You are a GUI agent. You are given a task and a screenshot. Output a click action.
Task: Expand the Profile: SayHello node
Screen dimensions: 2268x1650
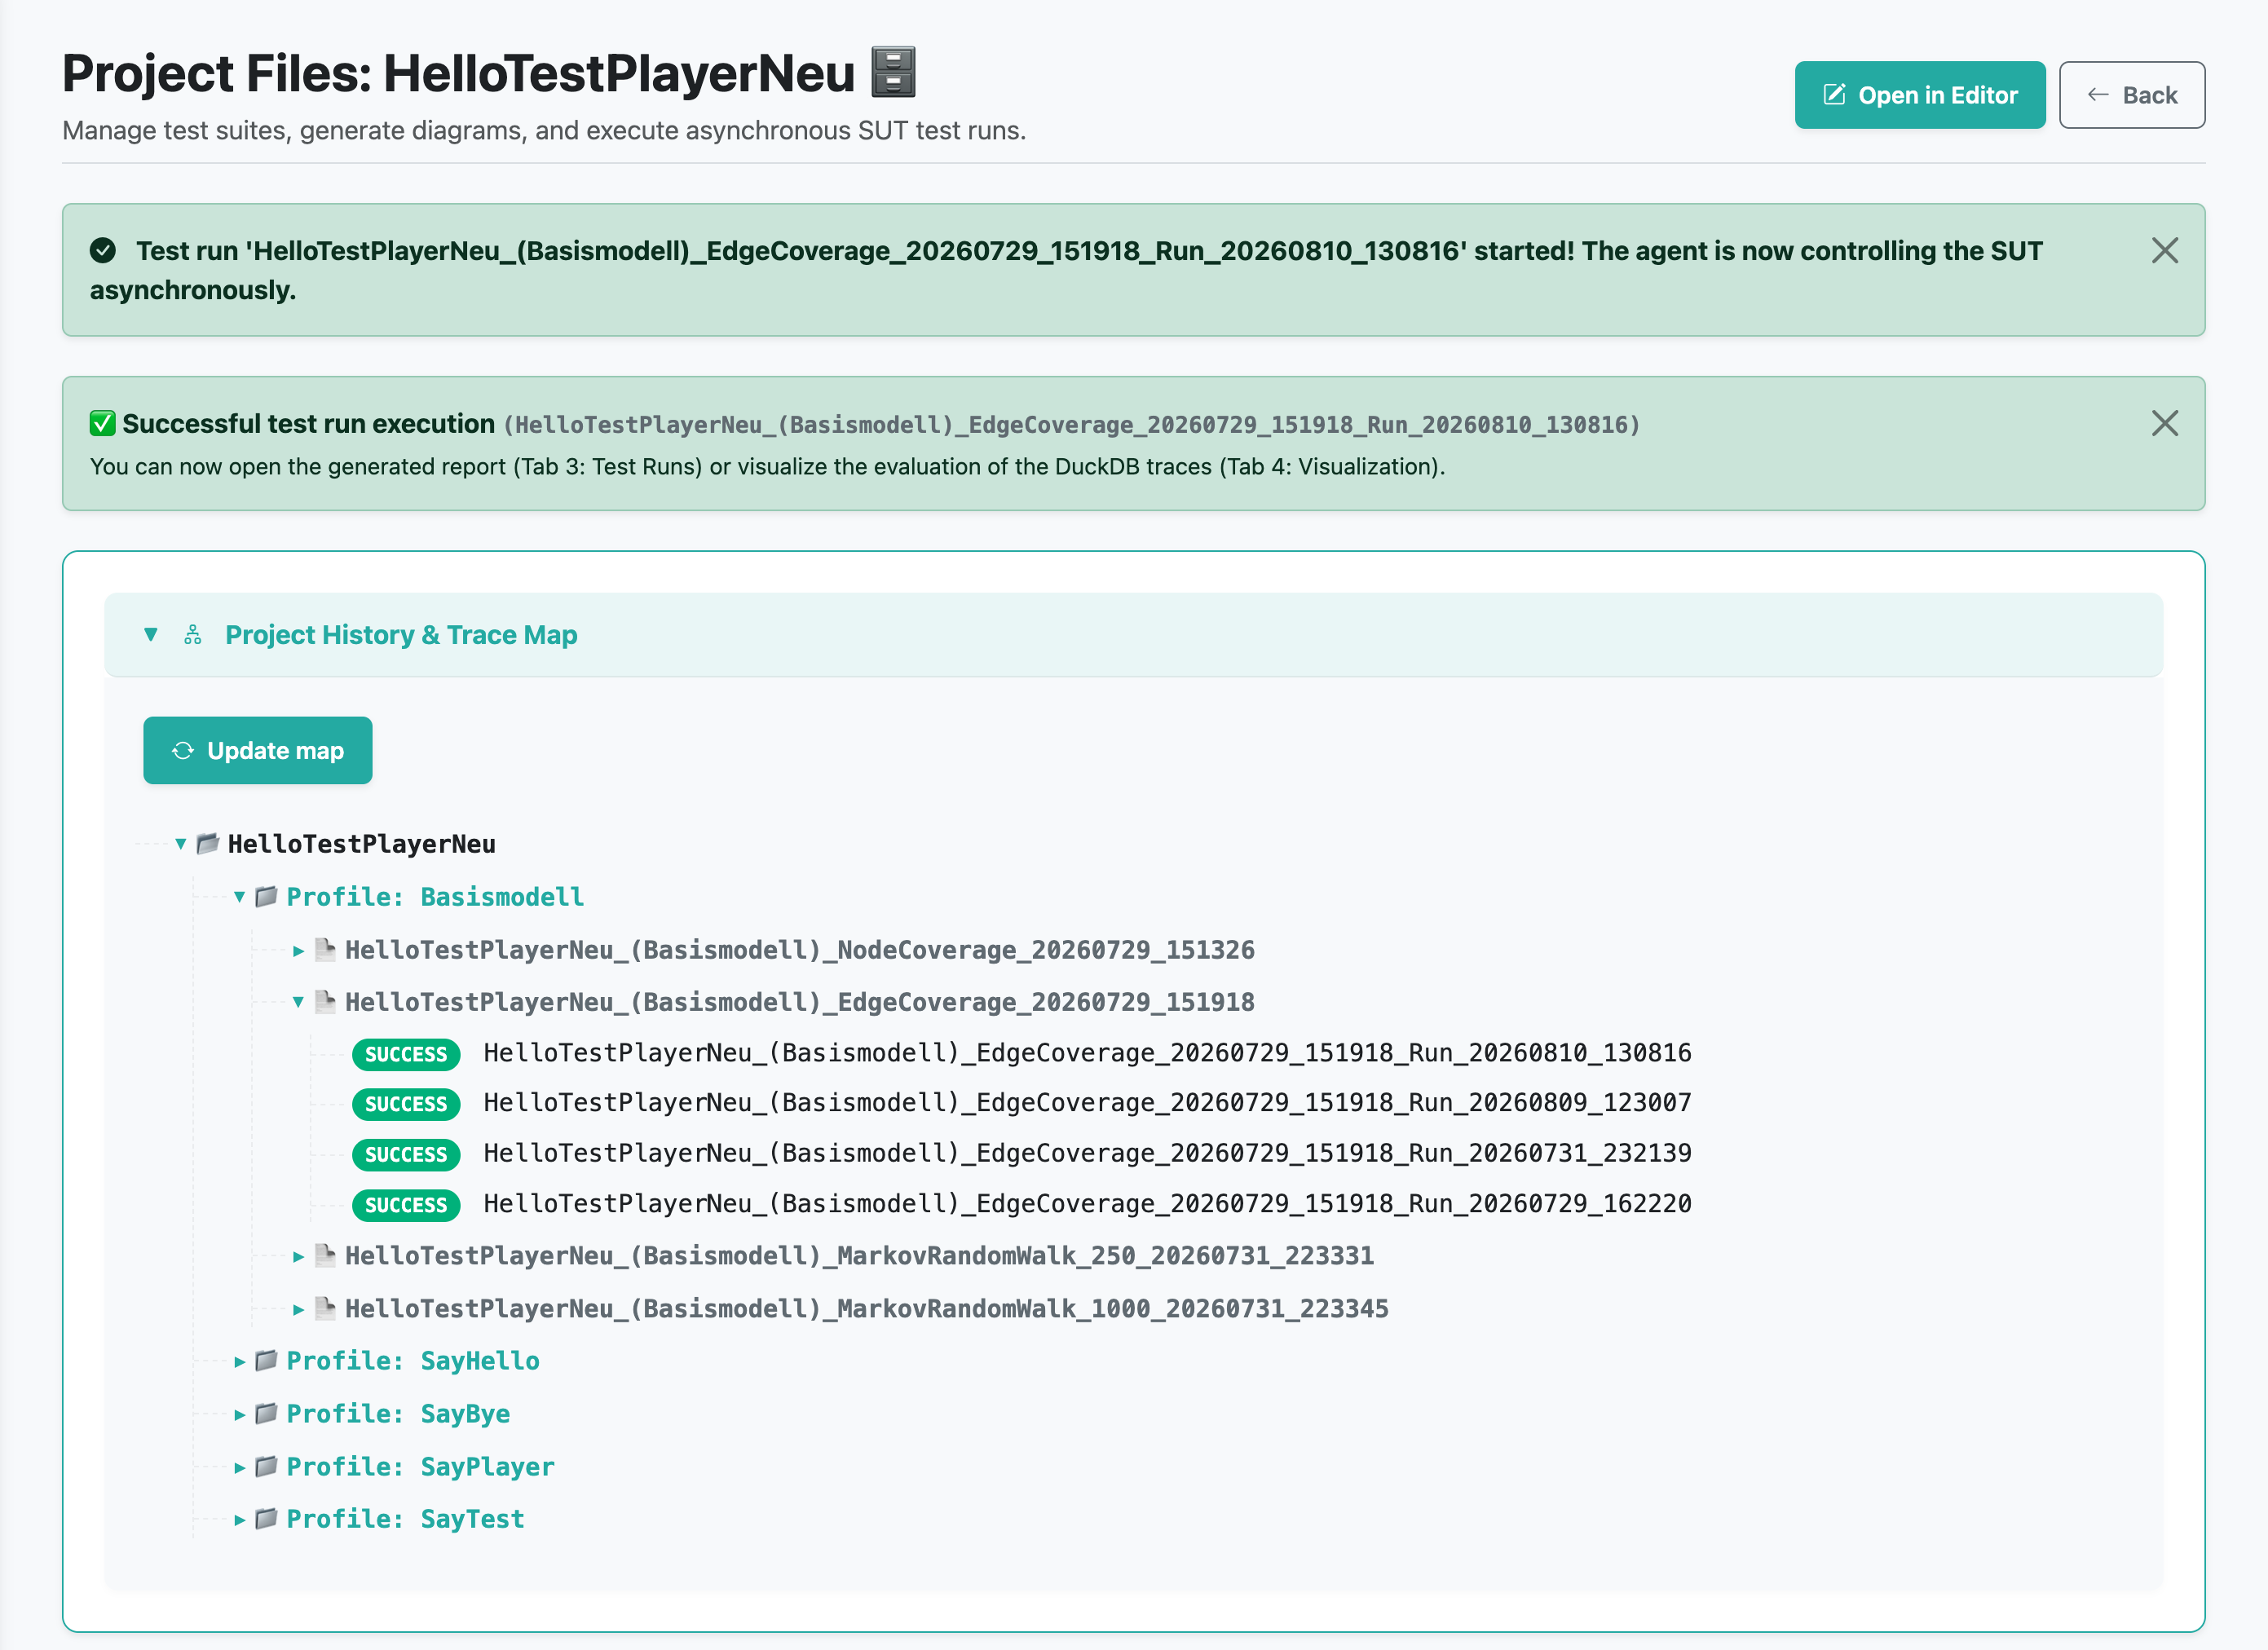tap(240, 1361)
